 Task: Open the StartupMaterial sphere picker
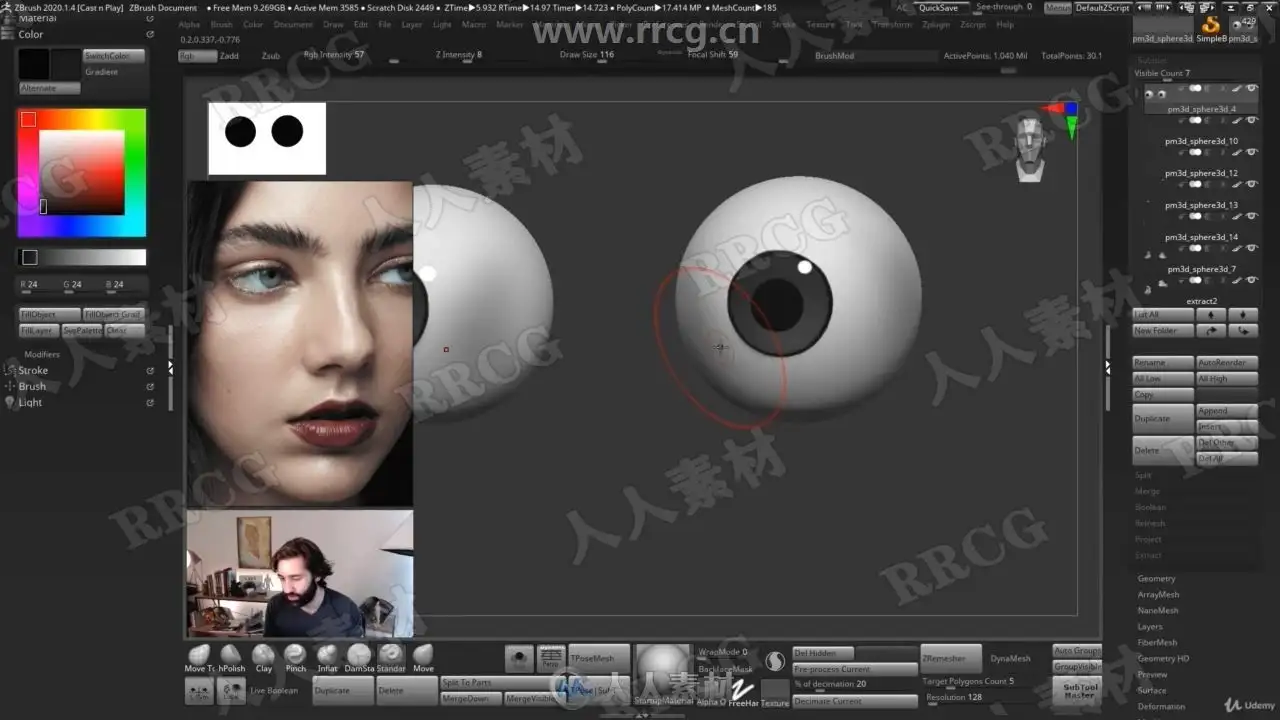tap(662, 672)
